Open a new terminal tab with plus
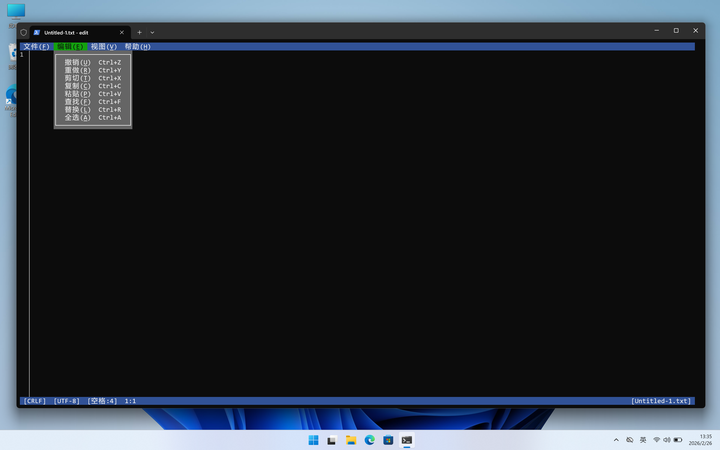The width and height of the screenshot is (720, 450). click(139, 33)
